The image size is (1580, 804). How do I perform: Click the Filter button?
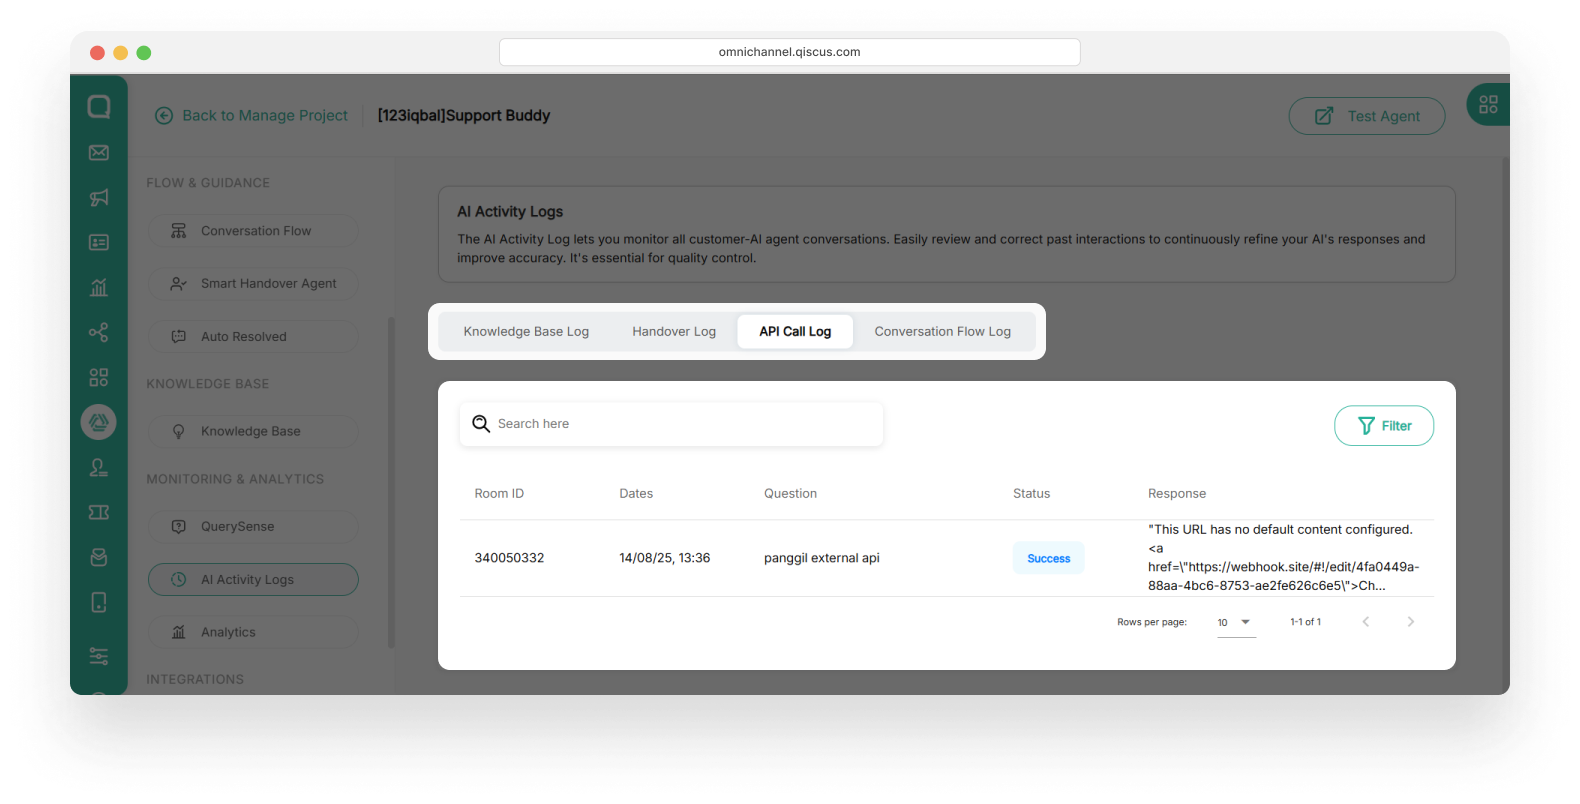pyautogui.click(x=1384, y=426)
